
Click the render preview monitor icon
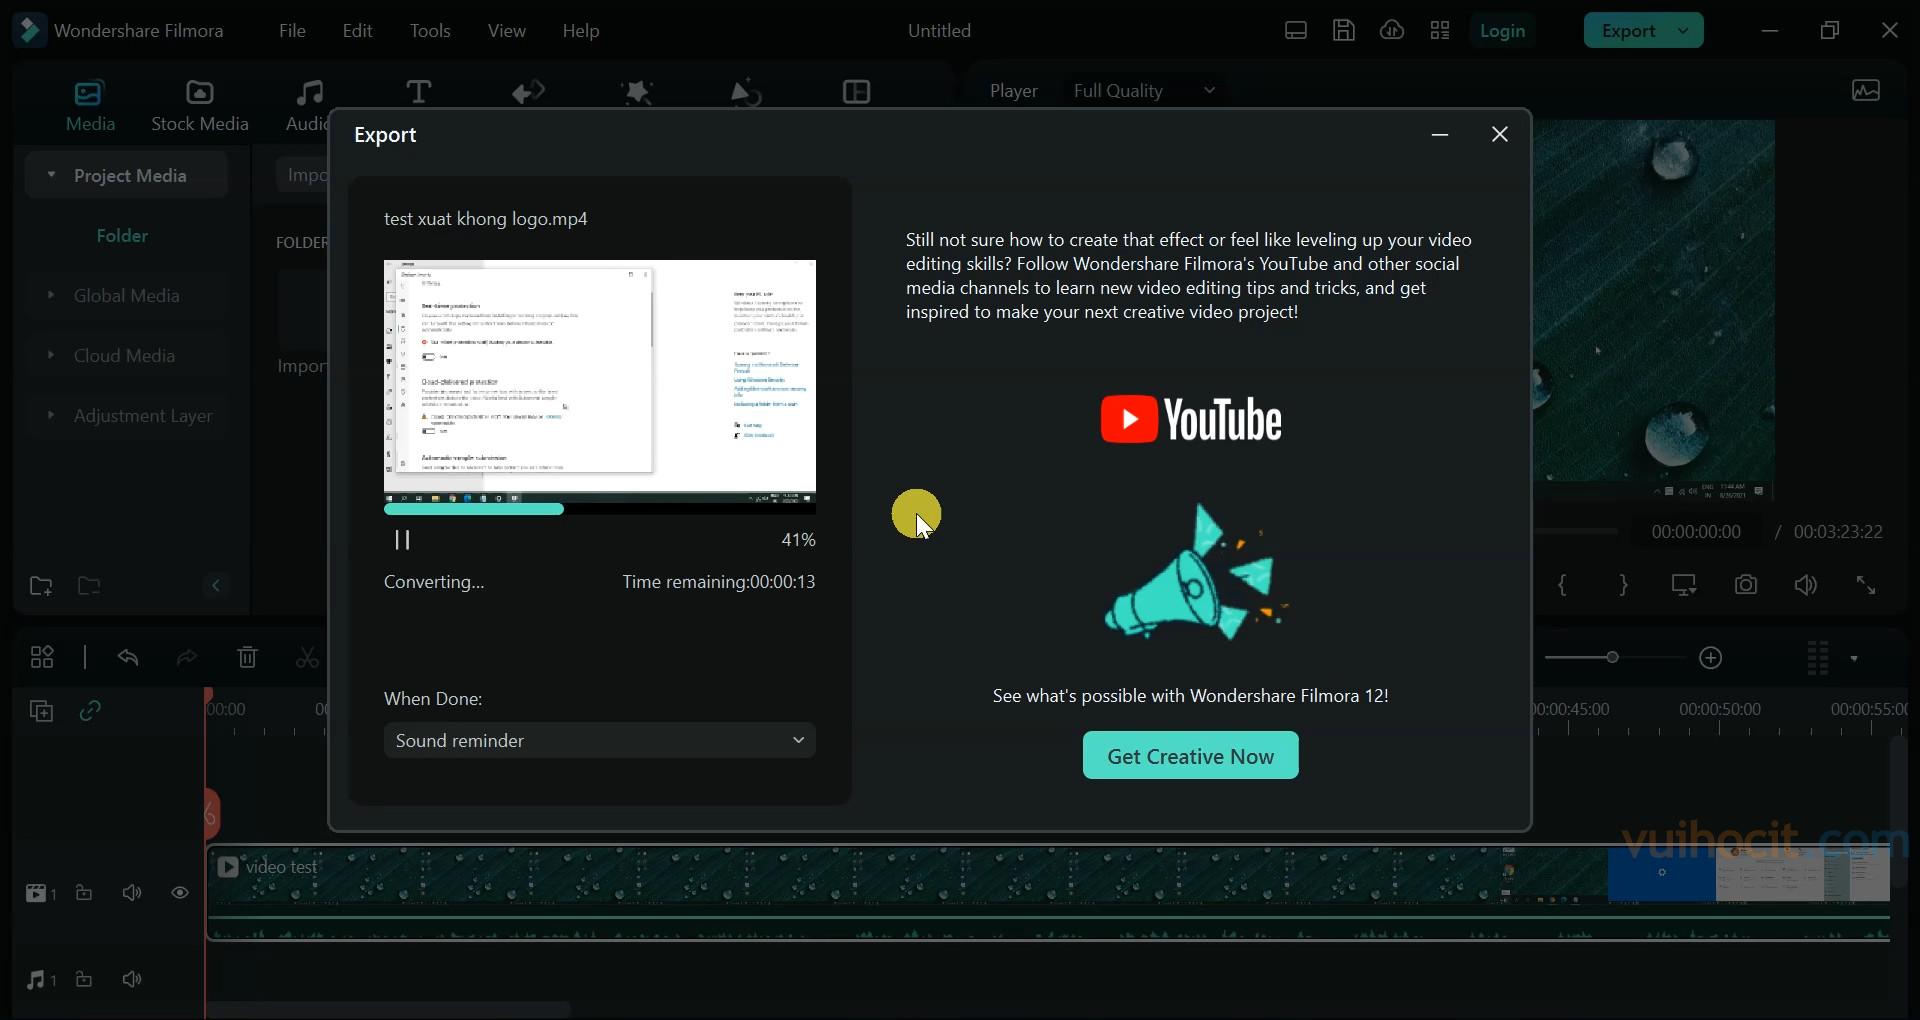1685,585
